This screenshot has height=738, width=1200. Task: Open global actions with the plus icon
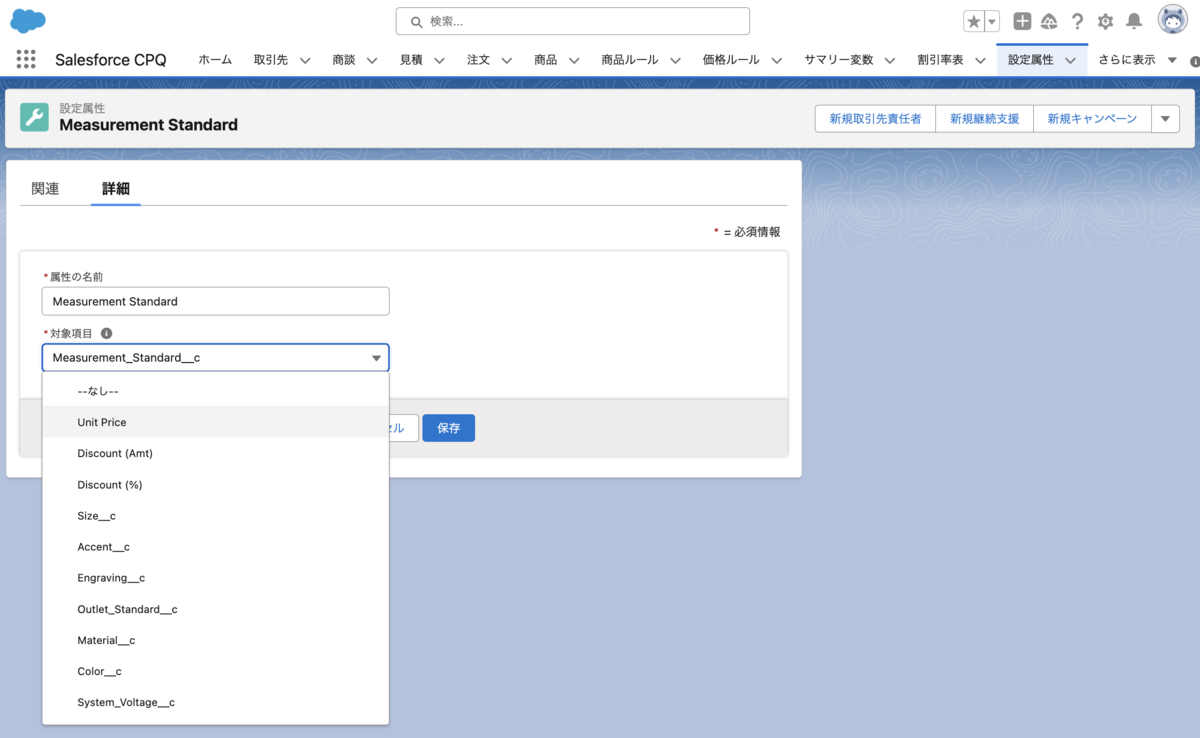pyautogui.click(x=1022, y=20)
